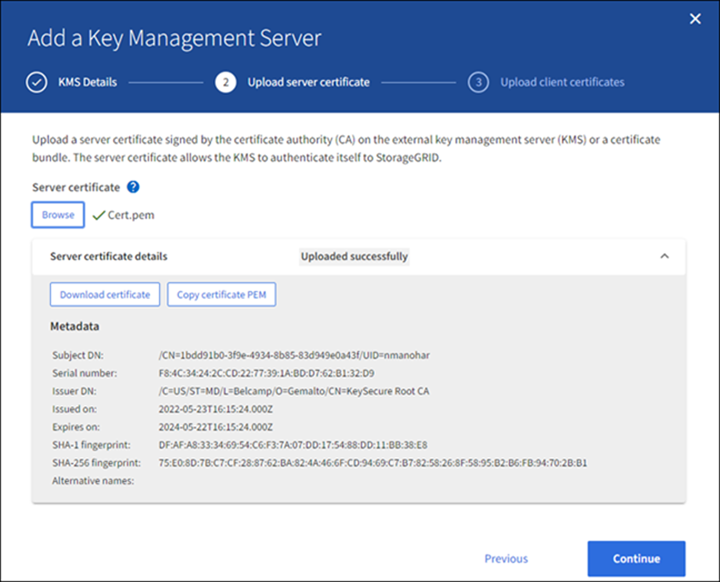720x582 pixels.
Task: Click the step 2 number circle
Action: tap(226, 82)
